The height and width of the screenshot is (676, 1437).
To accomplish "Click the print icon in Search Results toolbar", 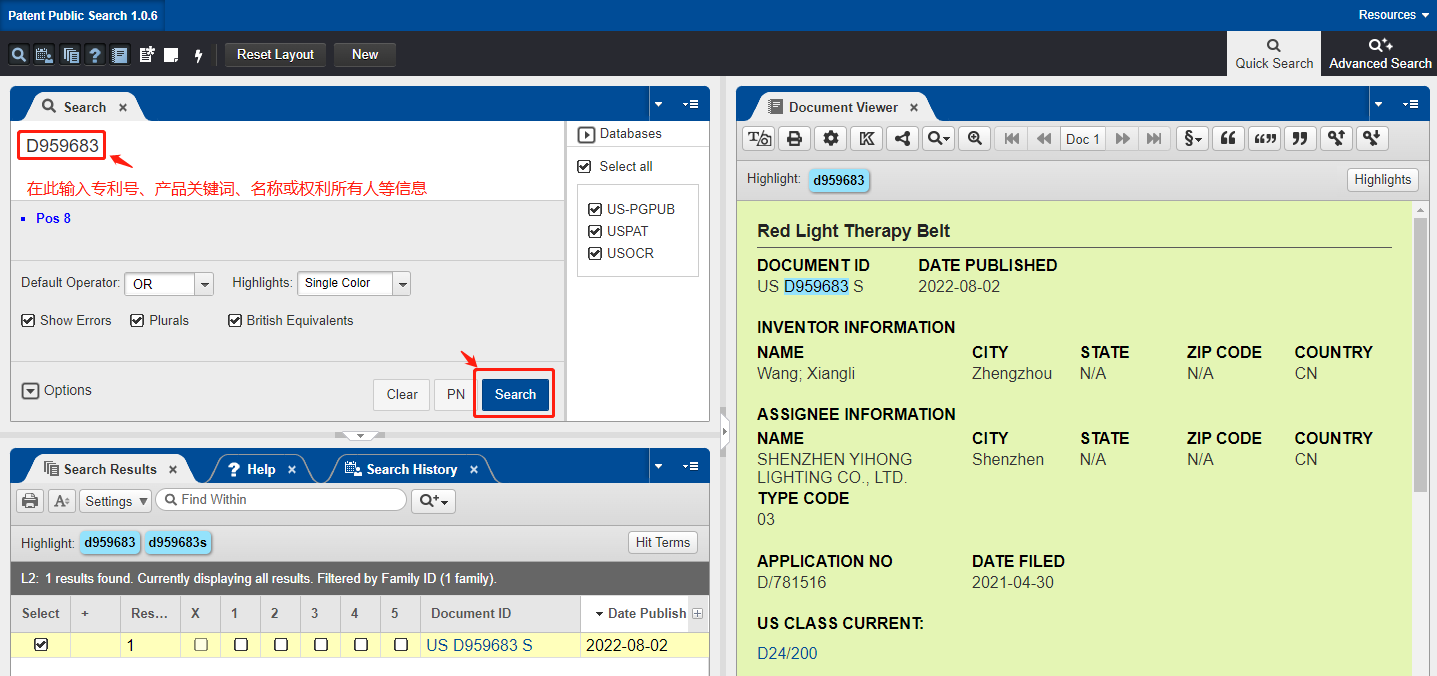I will [x=30, y=501].
